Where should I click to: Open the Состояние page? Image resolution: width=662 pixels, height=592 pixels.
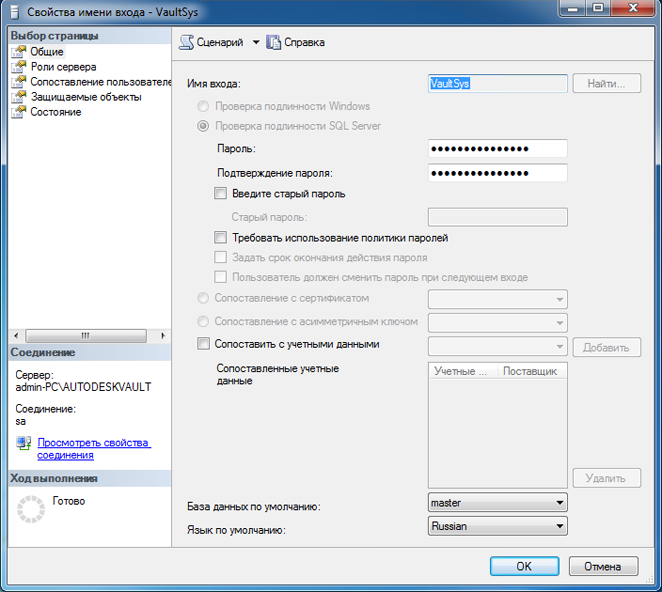(56, 112)
